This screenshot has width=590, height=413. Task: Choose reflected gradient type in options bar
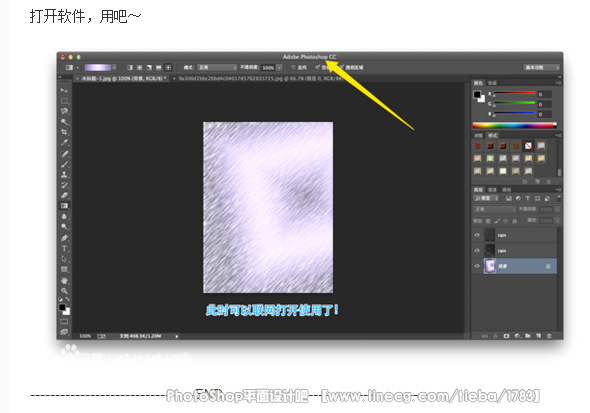click(159, 67)
